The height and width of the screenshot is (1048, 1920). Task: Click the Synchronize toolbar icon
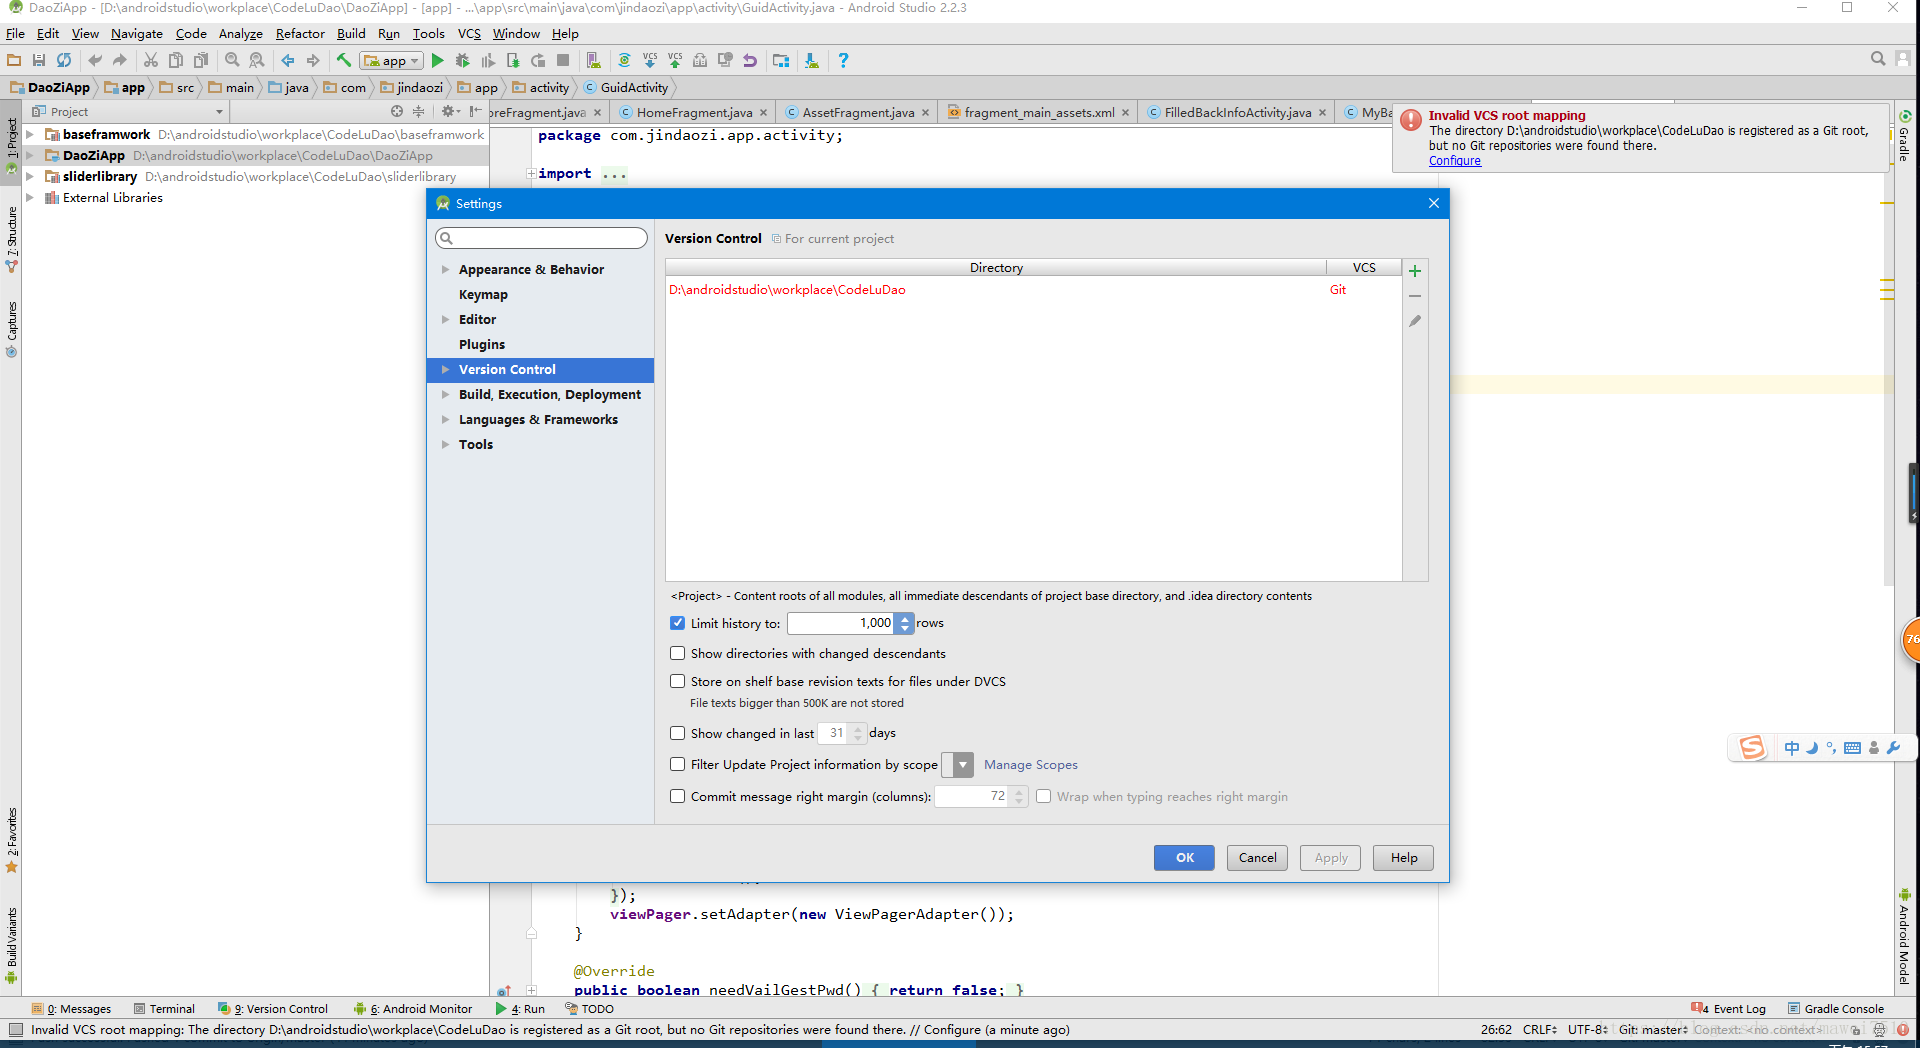pos(64,61)
